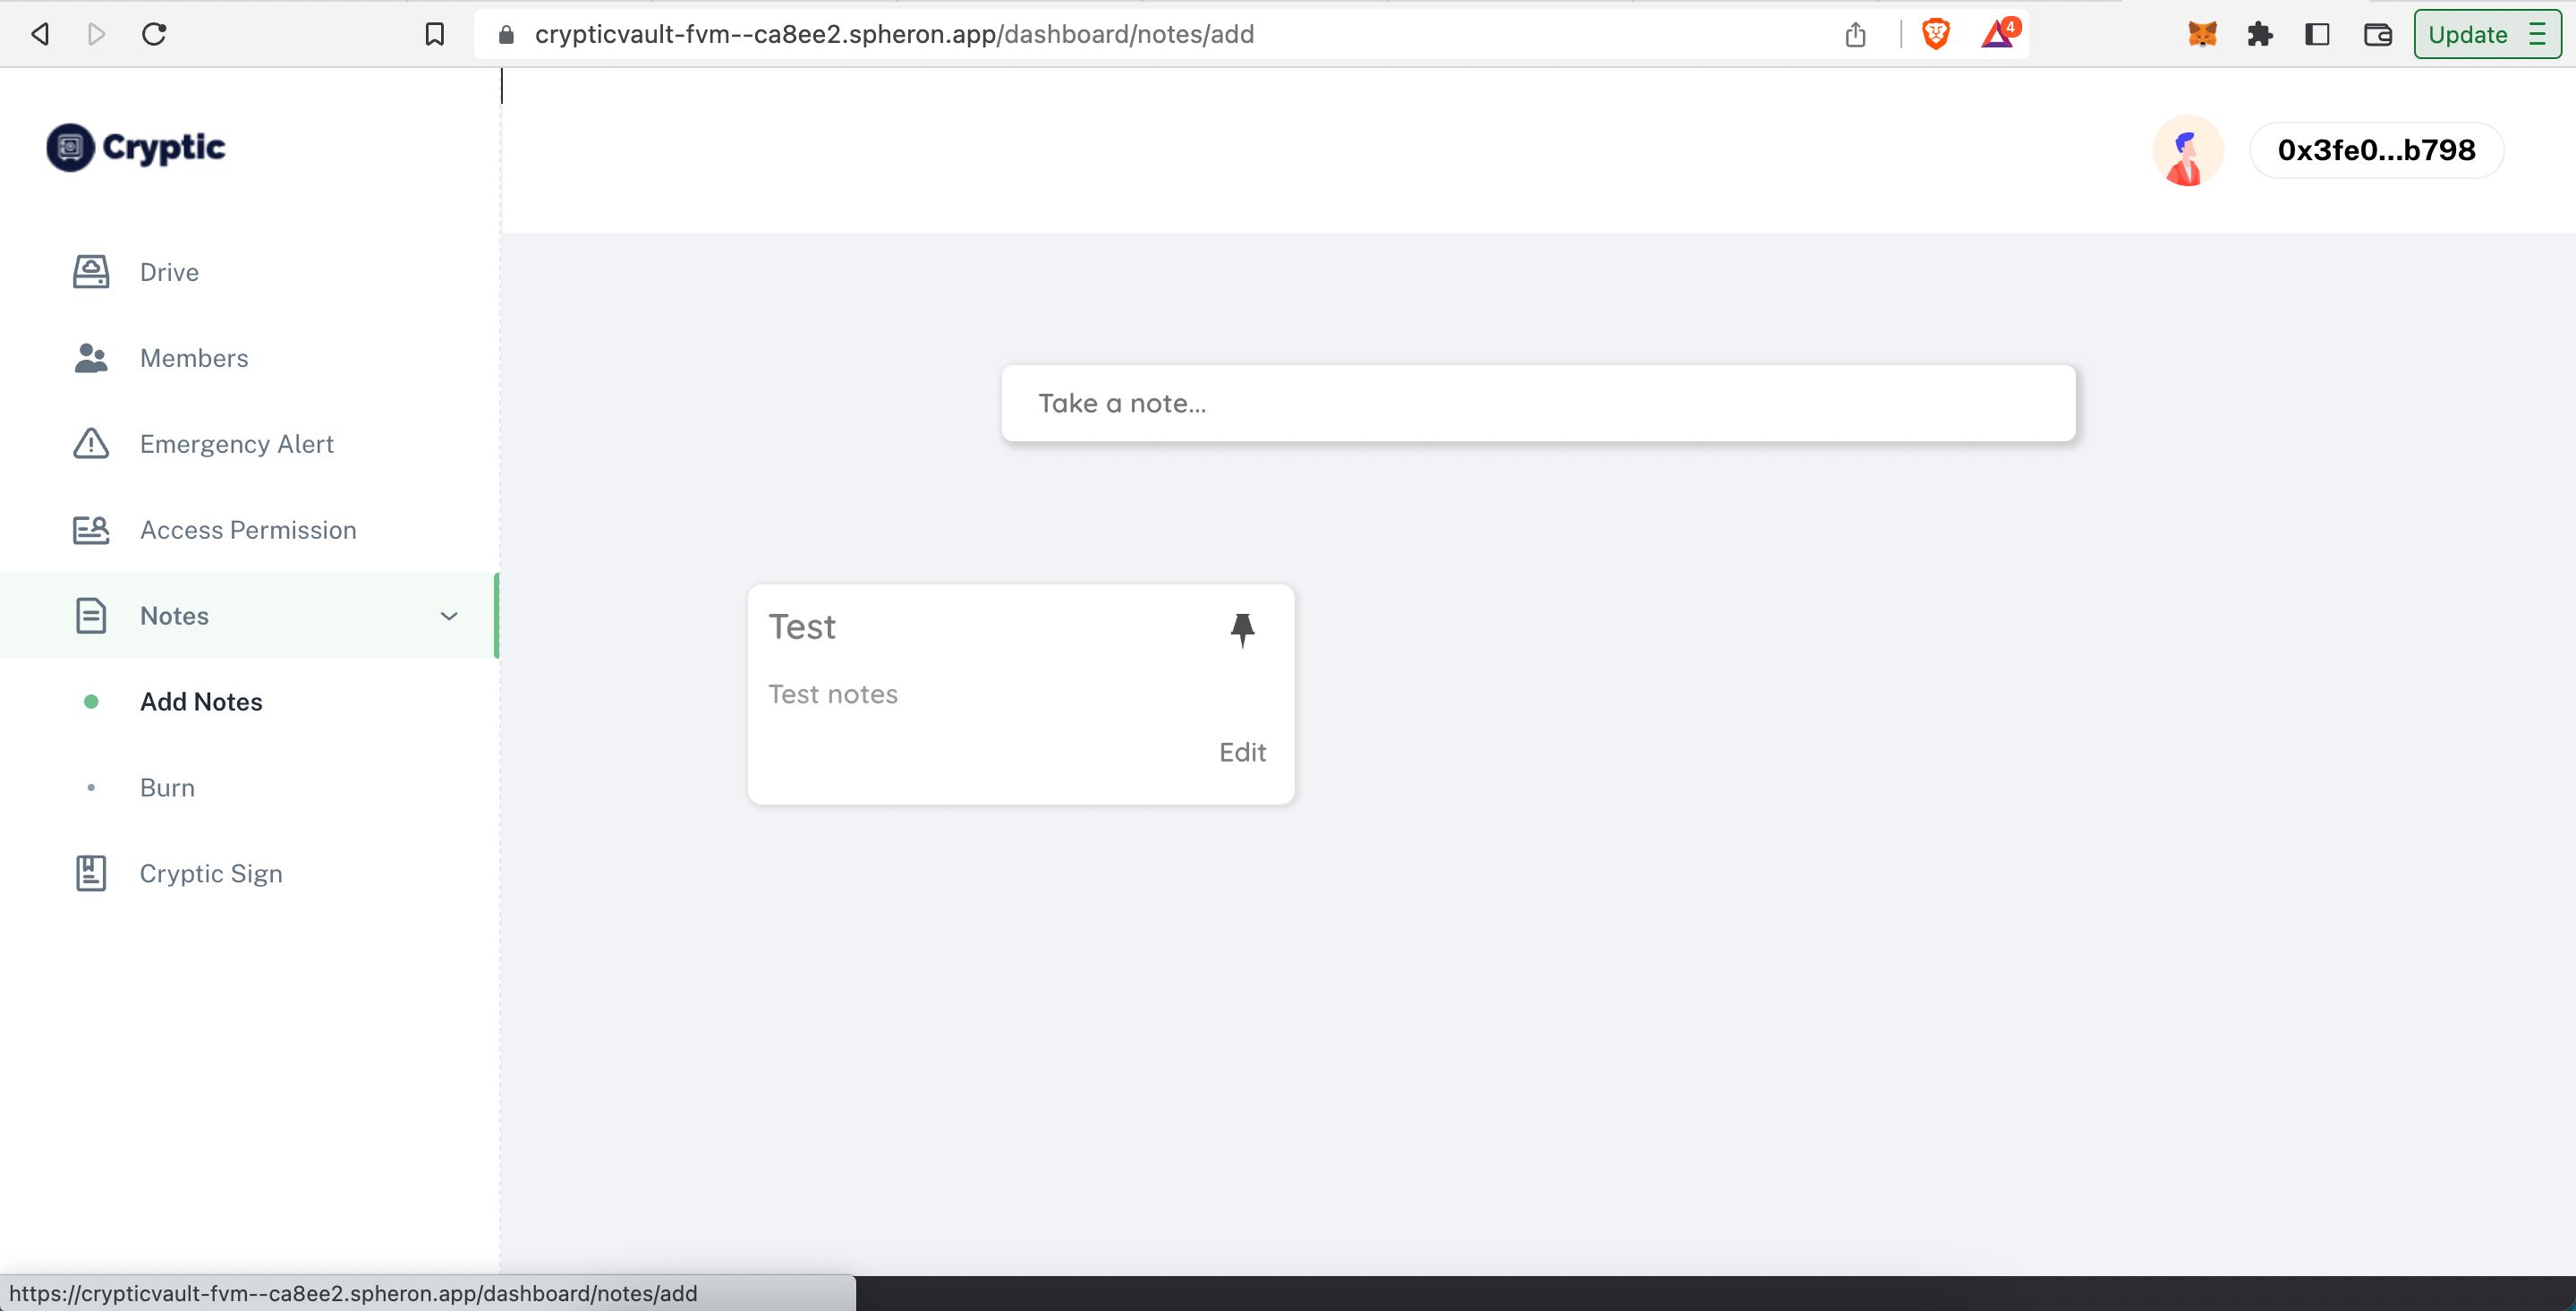Screen dimensions: 2576x1311
Task: Click the Take a note input field
Action: click(x=1538, y=401)
